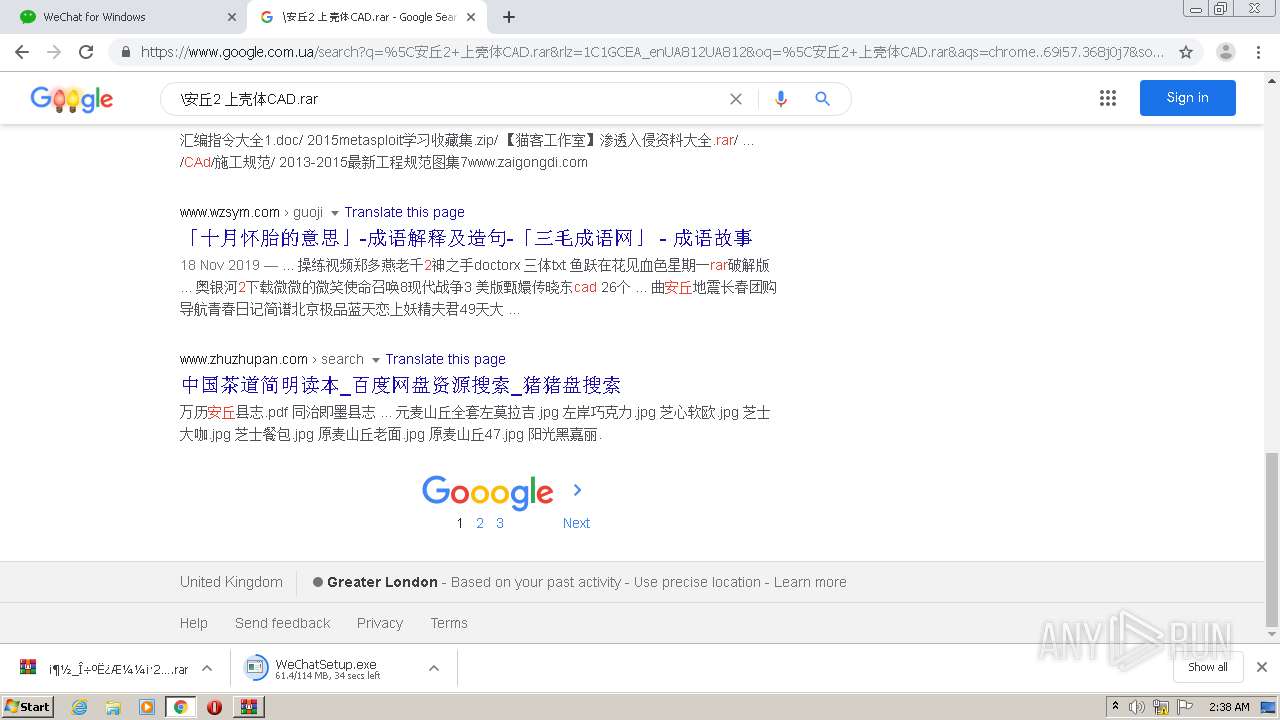The image size is (1280, 720).
Task: Click the Greater London location text
Action: click(382, 582)
